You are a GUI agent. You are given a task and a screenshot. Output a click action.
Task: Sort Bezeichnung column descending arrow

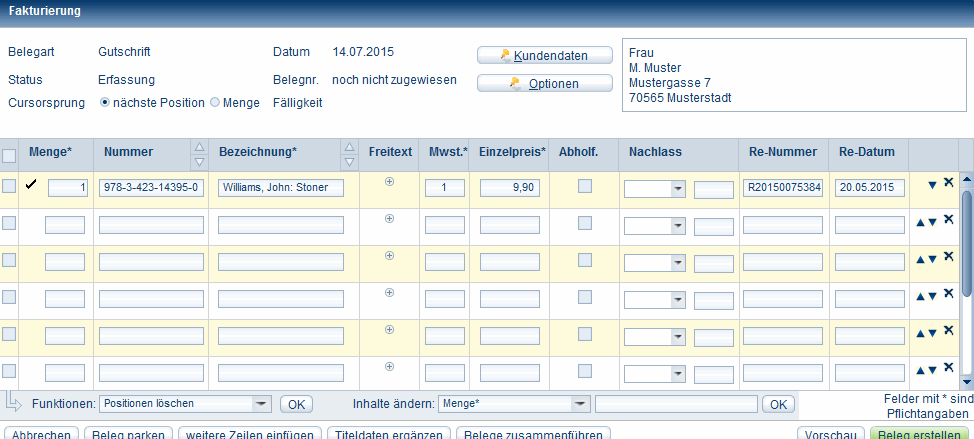tap(349, 161)
